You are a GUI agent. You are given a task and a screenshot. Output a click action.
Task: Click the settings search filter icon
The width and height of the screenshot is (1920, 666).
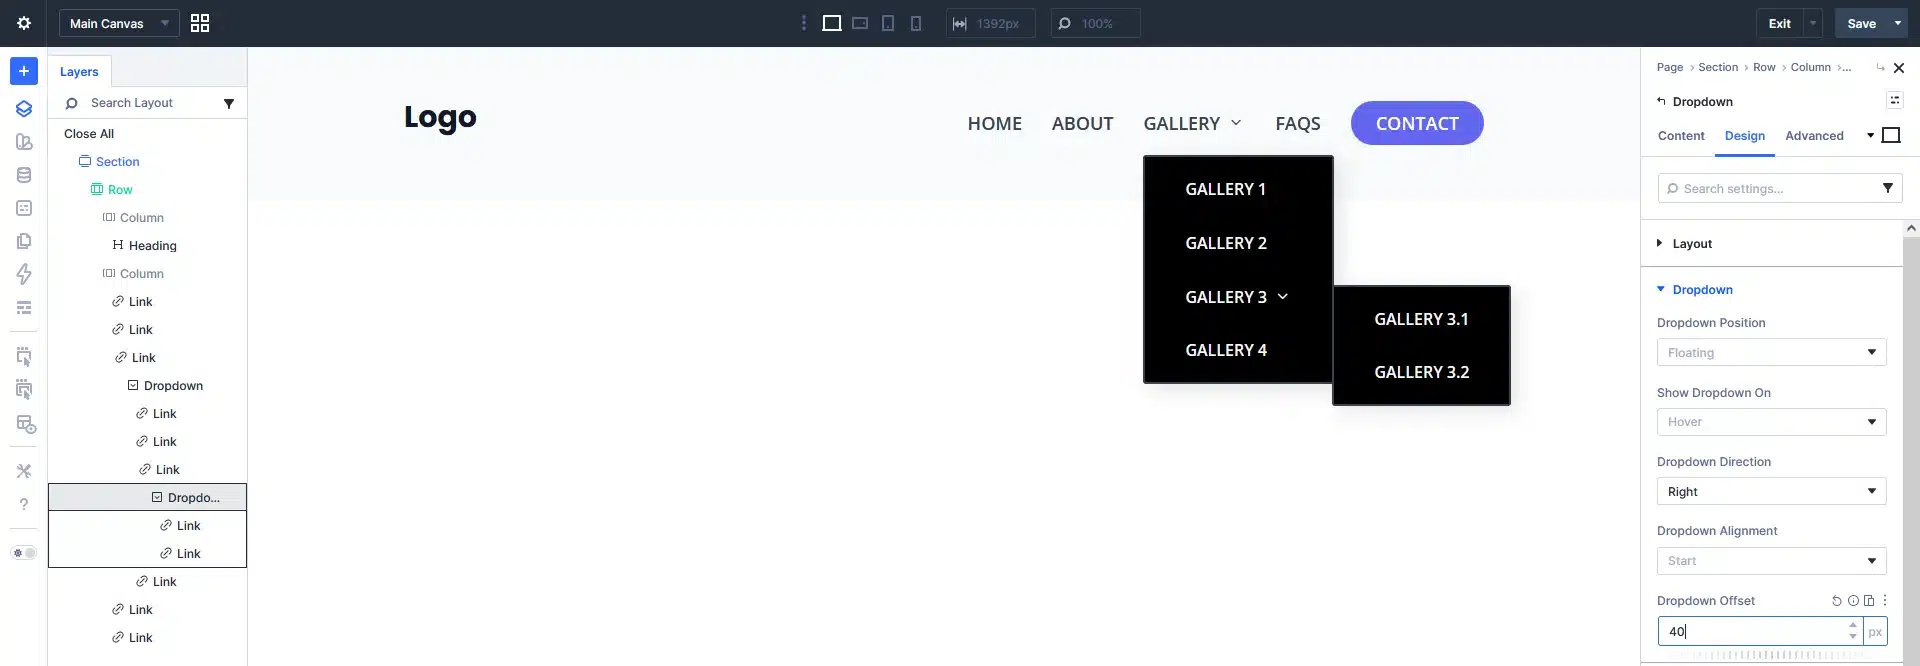[x=1888, y=188]
